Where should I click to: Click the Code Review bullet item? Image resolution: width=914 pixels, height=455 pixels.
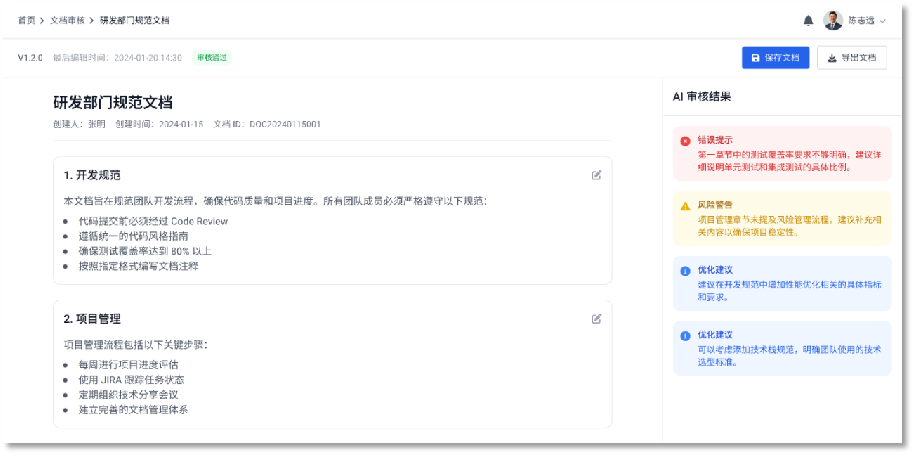point(153,221)
